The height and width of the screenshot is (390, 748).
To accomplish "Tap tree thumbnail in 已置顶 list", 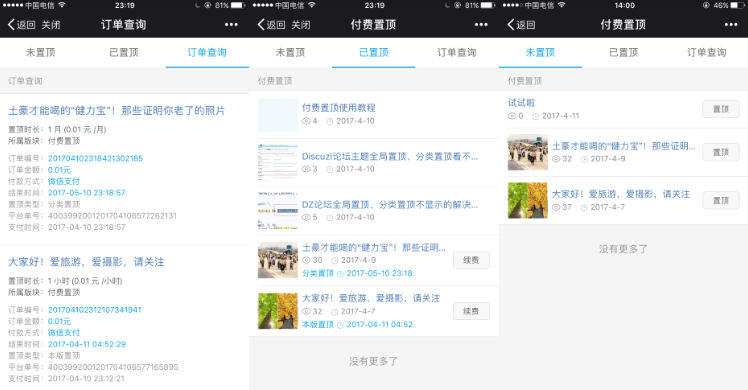I will [278, 311].
